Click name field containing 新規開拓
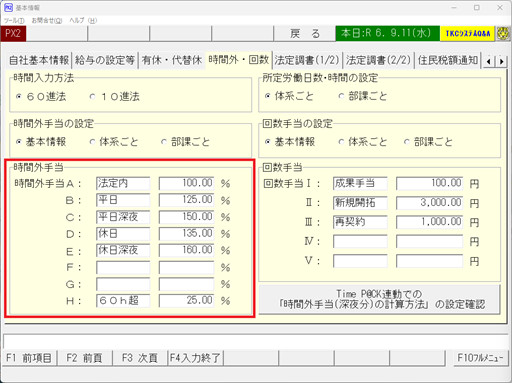 pyautogui.click(x=360, y=203)
